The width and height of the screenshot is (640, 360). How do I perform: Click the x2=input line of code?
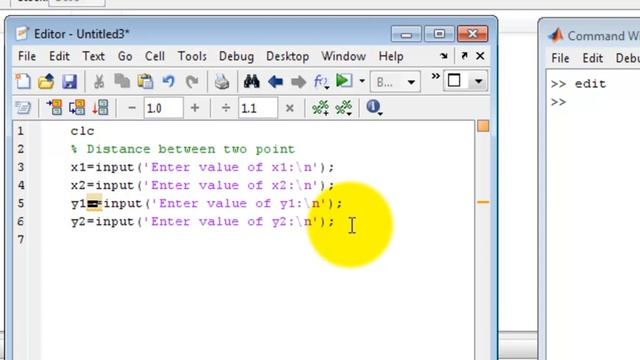(202, 185)
